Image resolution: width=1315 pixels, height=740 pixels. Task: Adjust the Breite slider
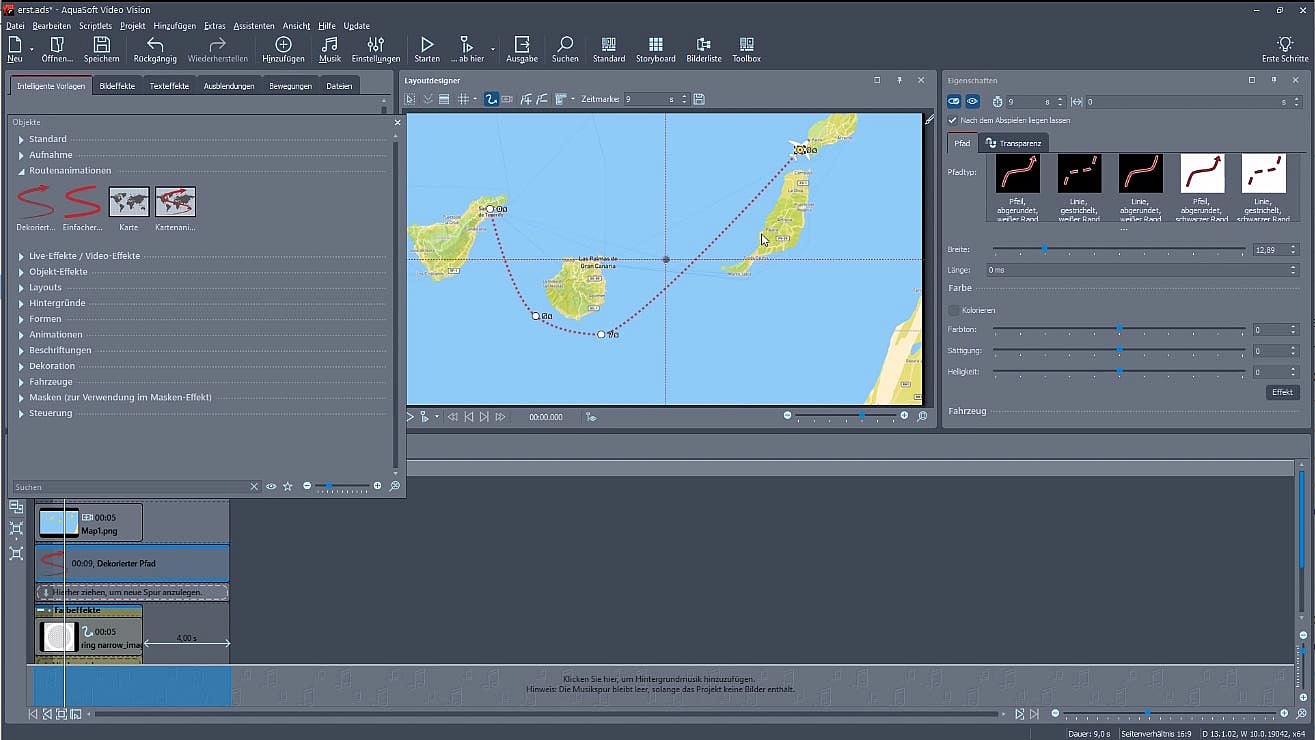pyautogui.click(x=1045, y=249)
